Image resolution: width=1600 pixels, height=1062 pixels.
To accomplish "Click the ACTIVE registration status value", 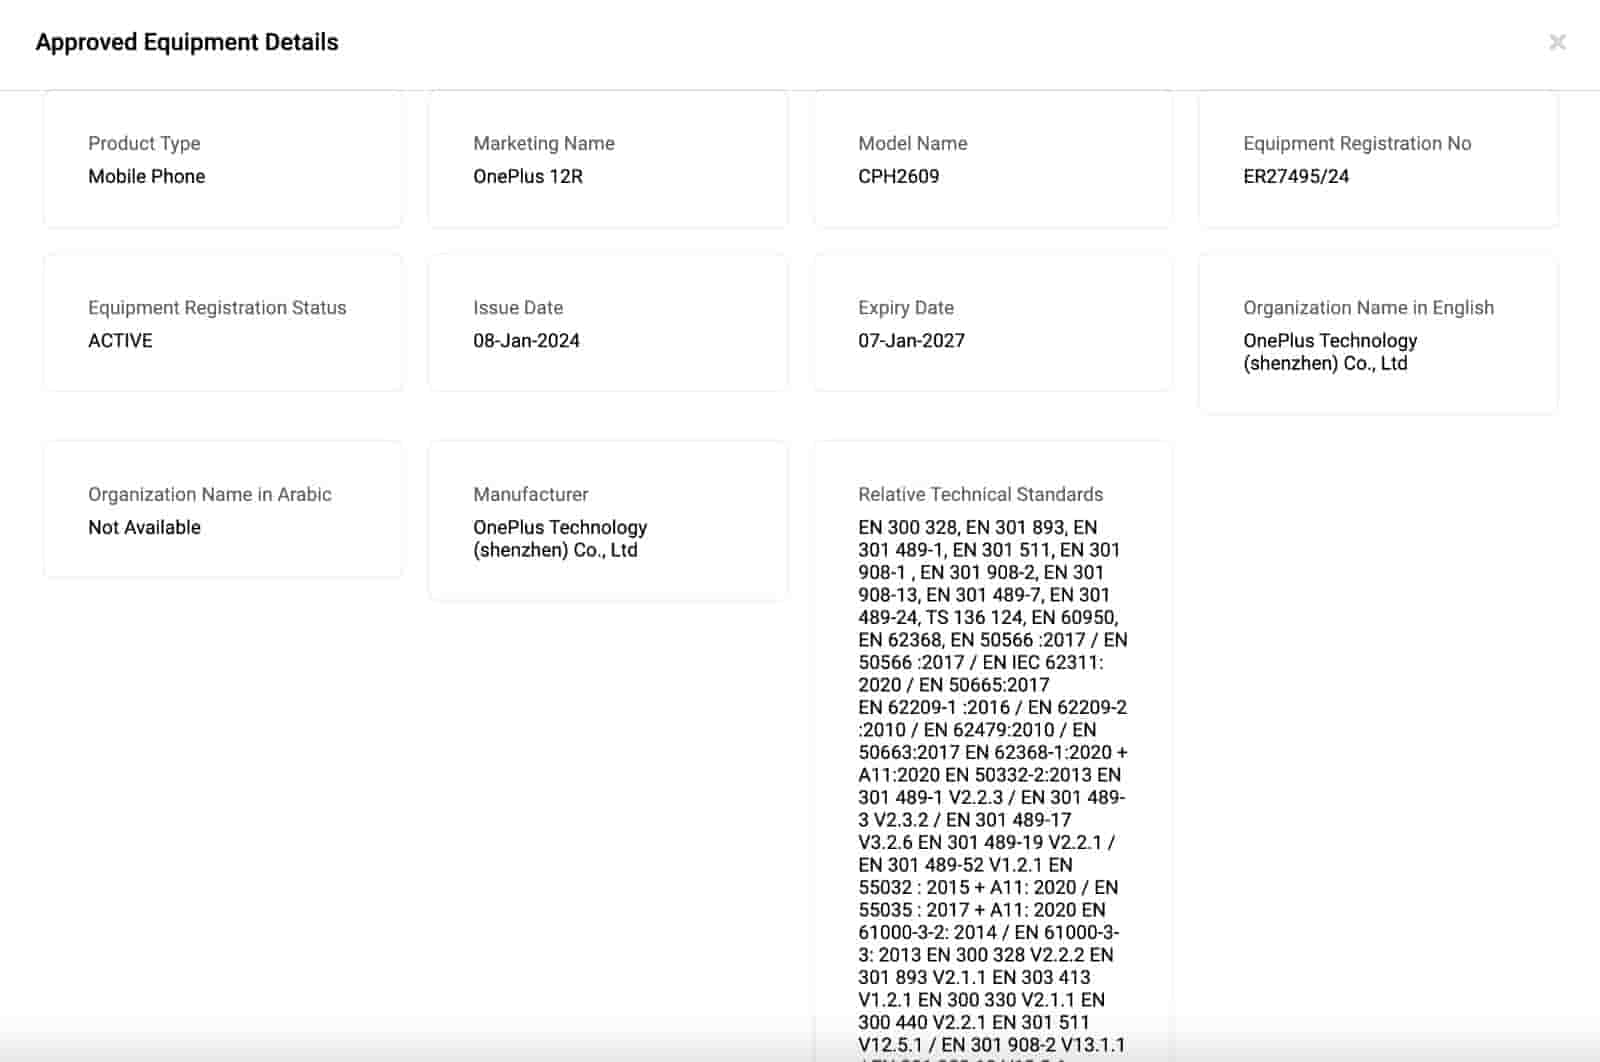I will click(120, 340).
